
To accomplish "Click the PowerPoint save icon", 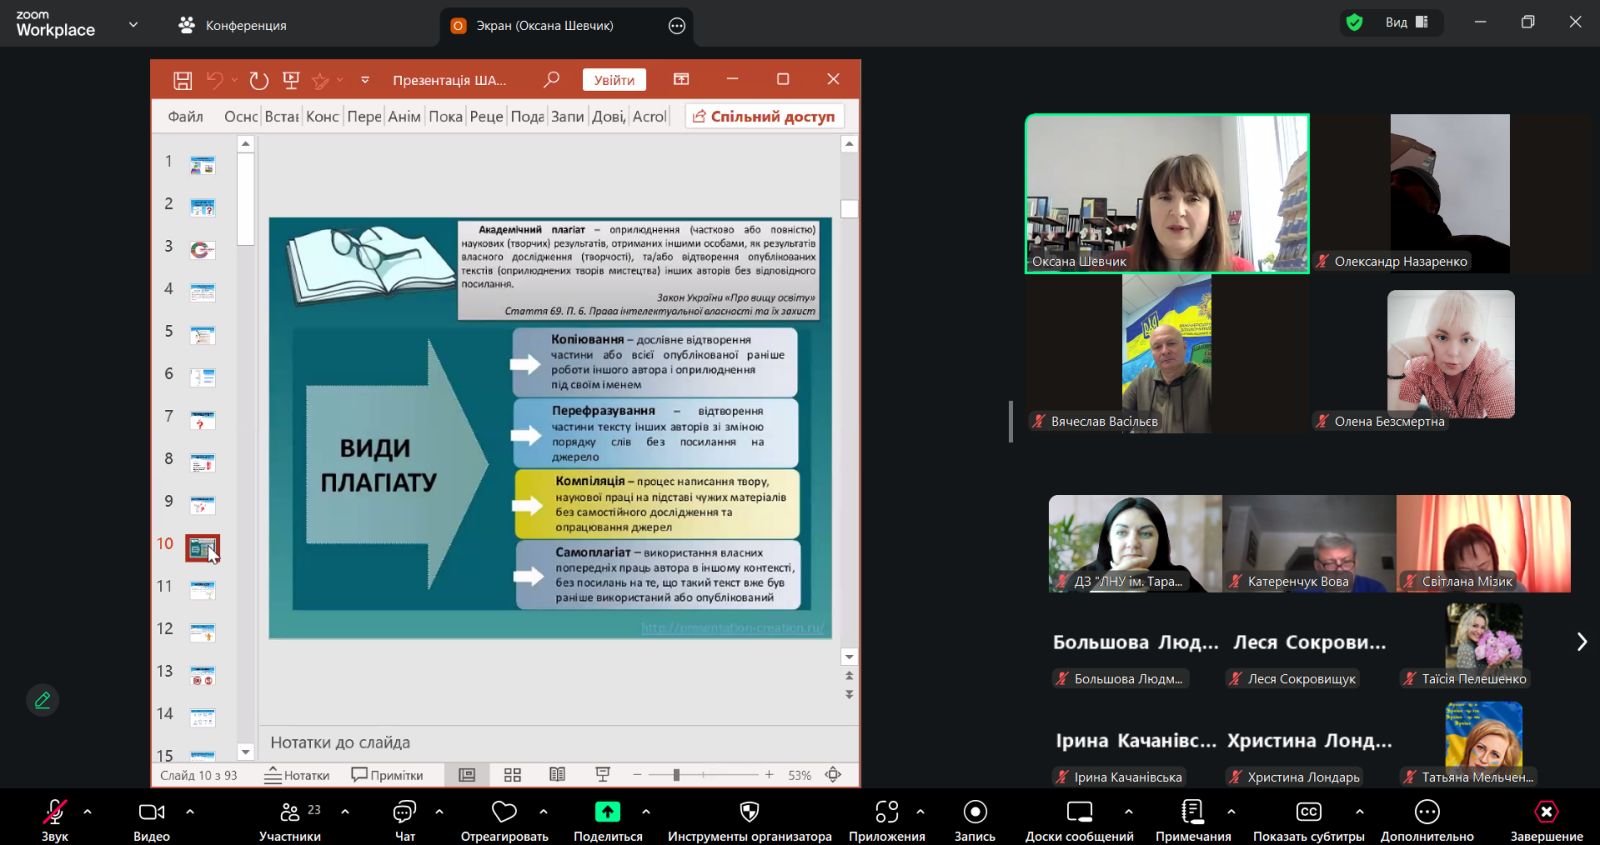I will point(182,80).
